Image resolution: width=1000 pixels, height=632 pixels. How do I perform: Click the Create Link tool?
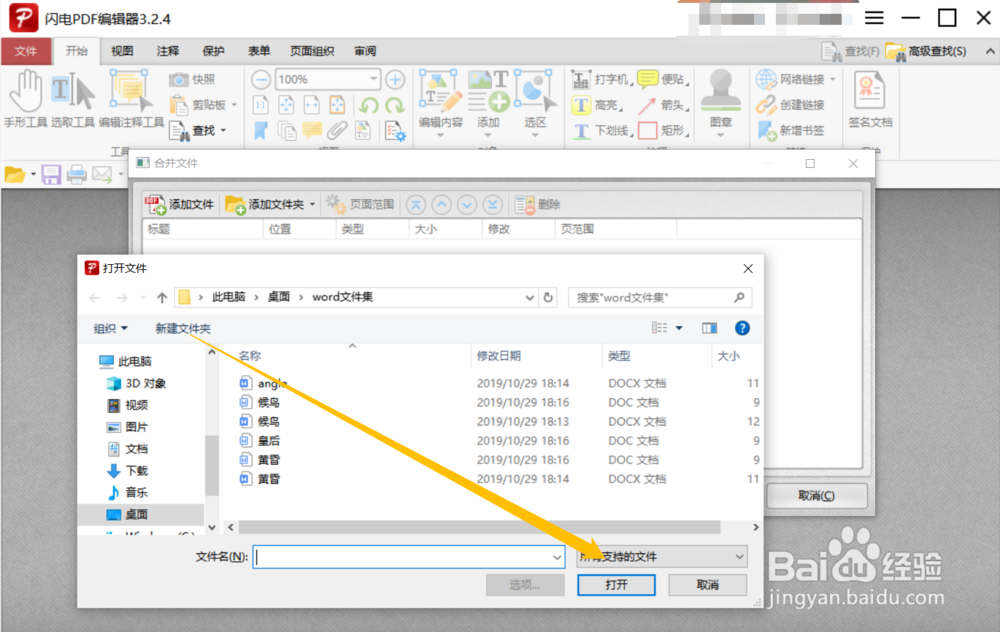[x=790, y=105]
